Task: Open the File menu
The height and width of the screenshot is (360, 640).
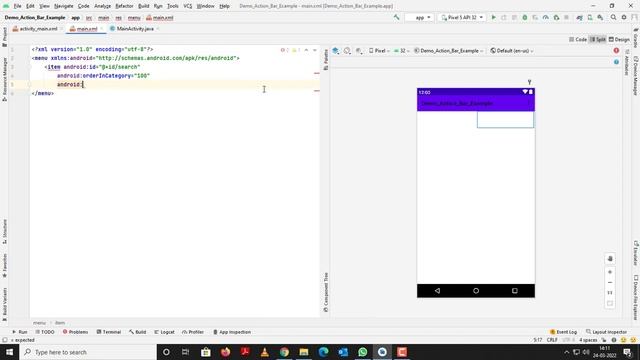Action: [17, 6]
